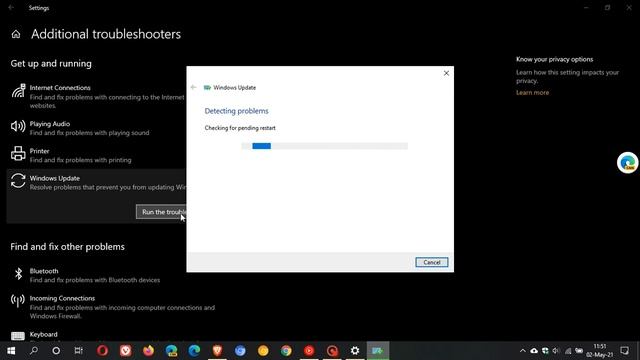Launch the badged Edge browser icon on the taskbar
Image resolution: width=640 pixels, height=360 pixels.
coord(171,351)
